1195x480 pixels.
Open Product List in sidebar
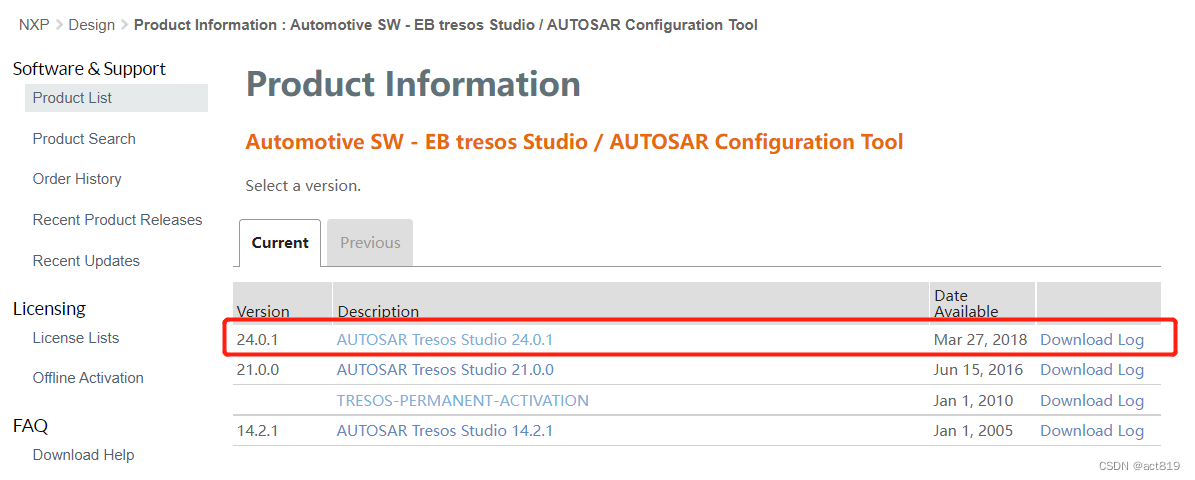(x=72, y=98)
